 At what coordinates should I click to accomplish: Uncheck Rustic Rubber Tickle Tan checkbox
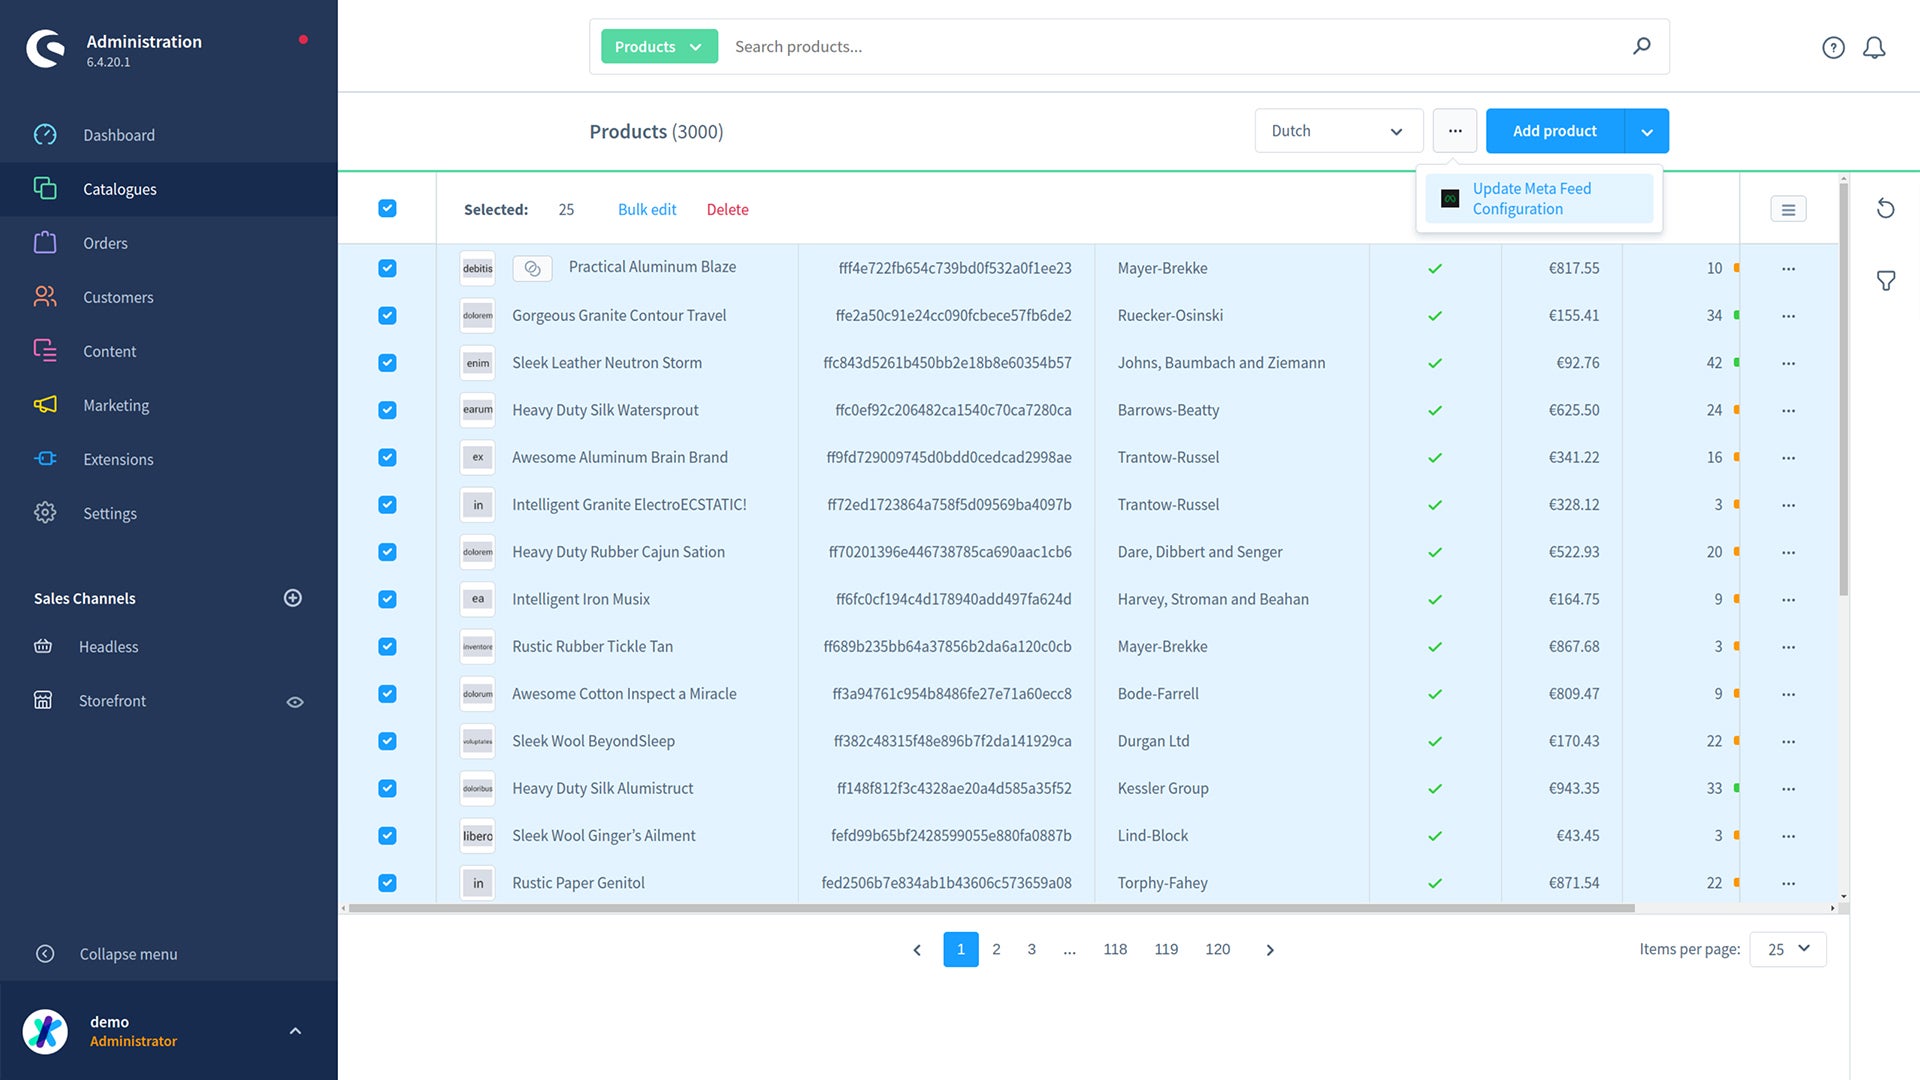(387, 646)
